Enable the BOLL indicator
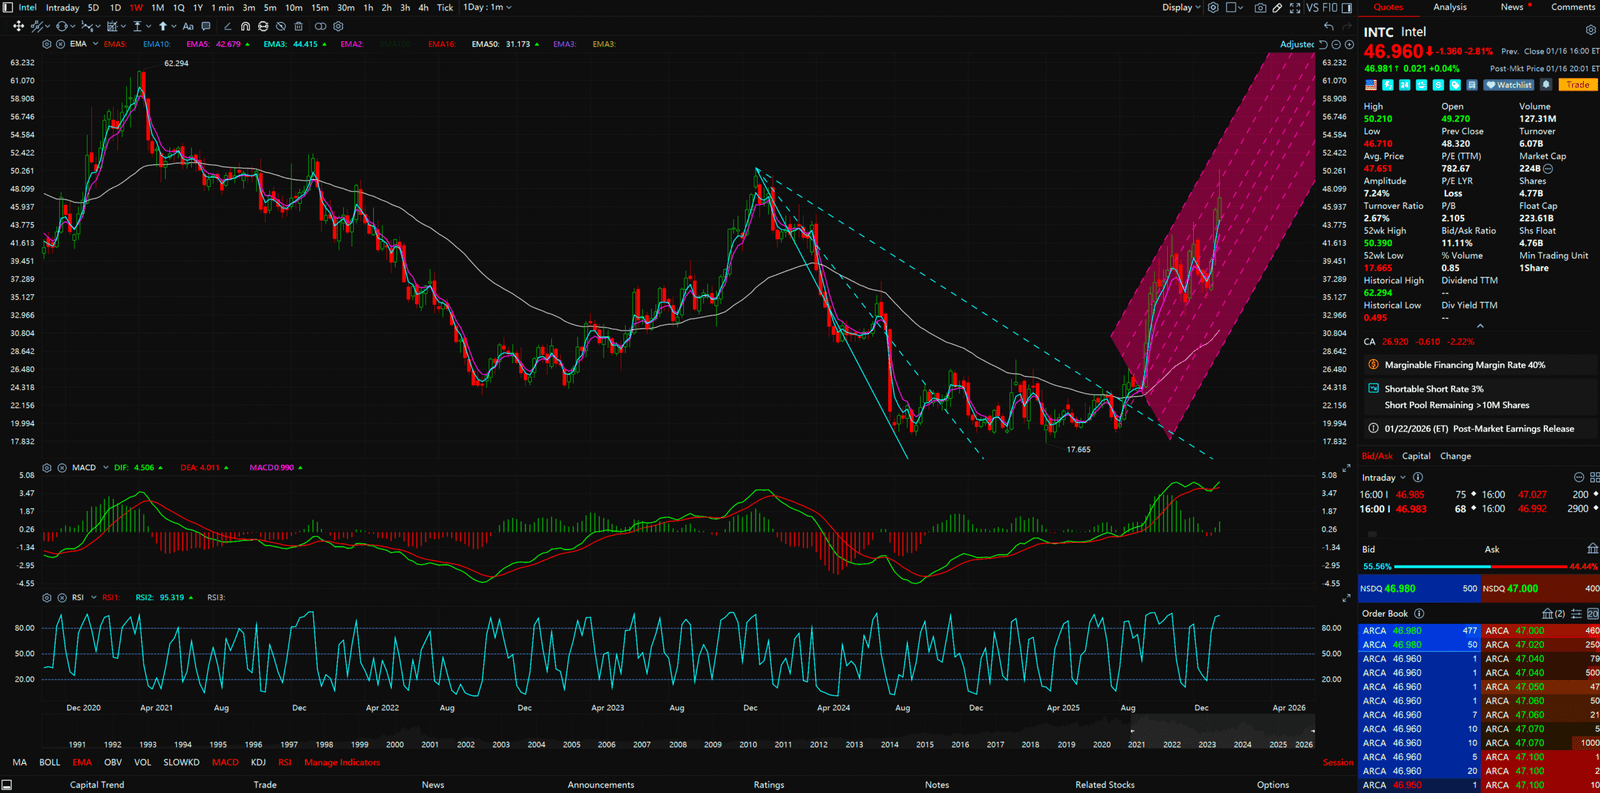 (49, 763)
